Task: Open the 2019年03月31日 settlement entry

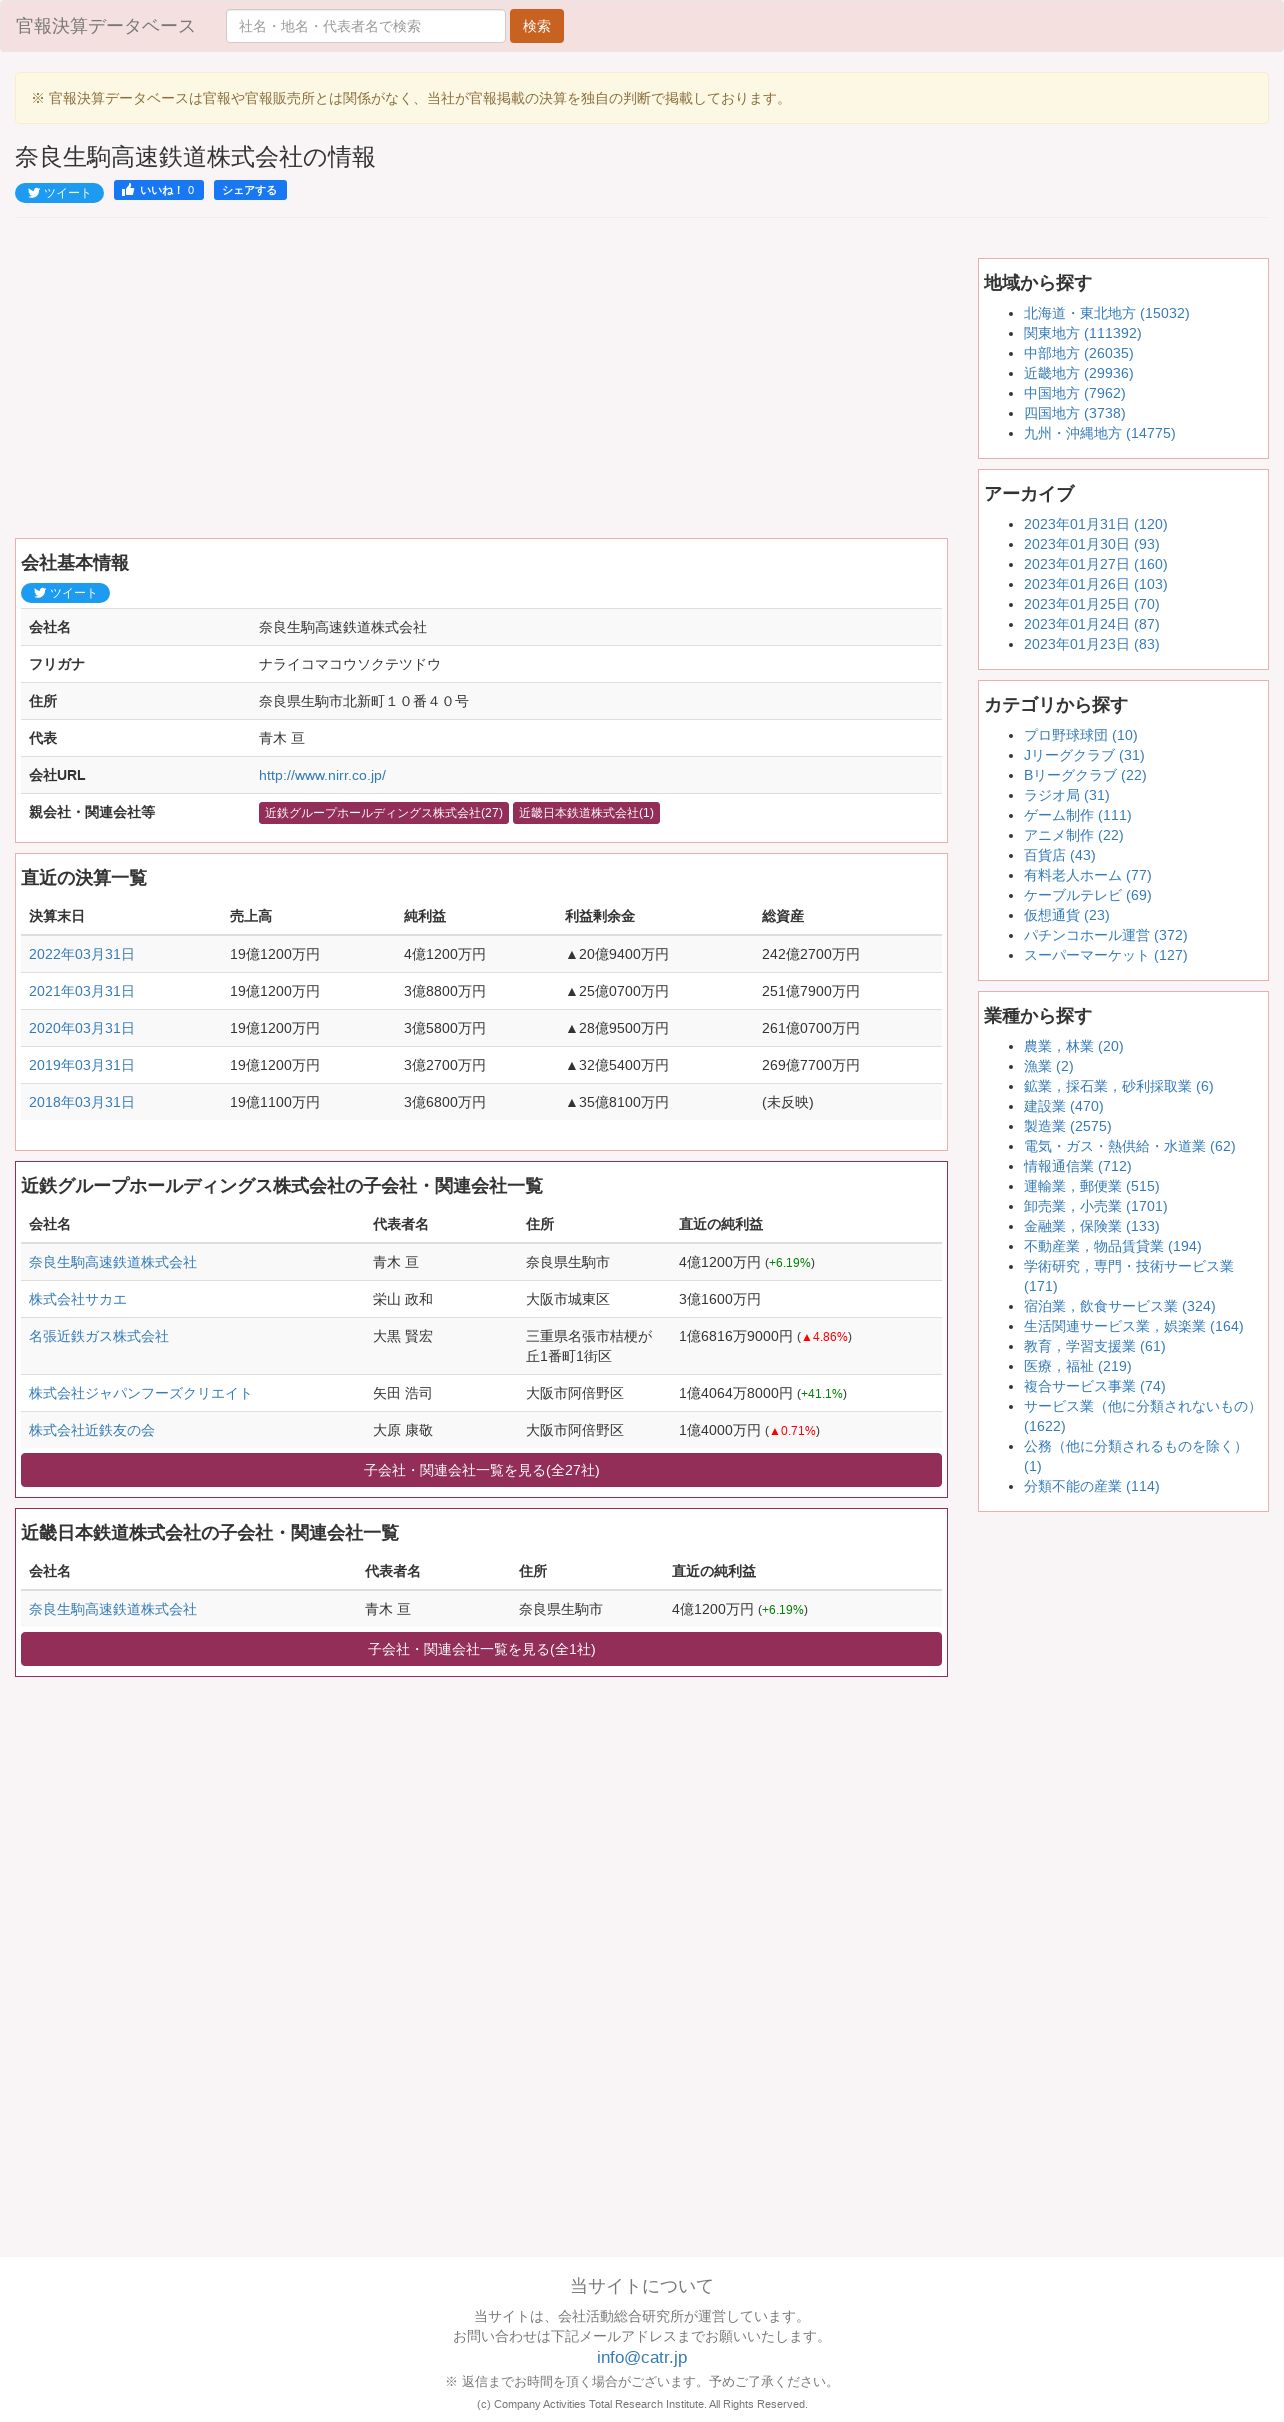Action: click(x=82, y=1065)
